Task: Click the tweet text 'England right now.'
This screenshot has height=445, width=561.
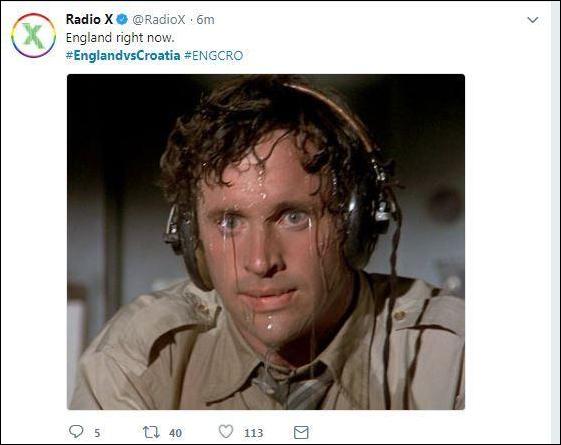Action: (120, 38)
